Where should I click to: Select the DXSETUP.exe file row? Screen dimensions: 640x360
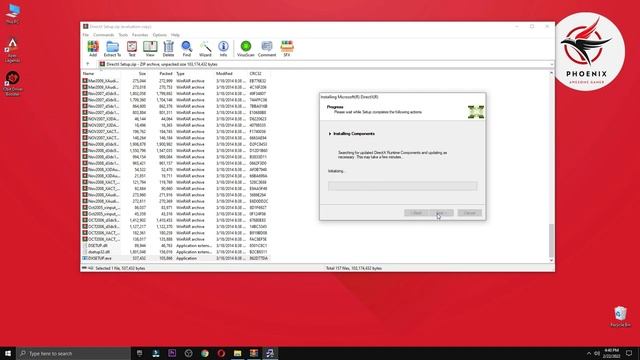pos(176,258)
